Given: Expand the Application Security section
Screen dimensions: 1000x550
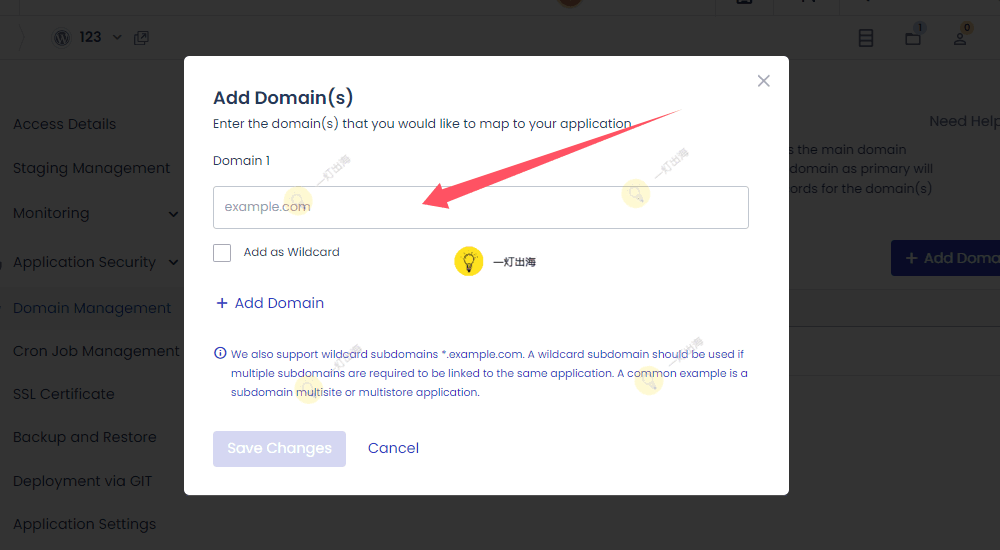Looking at the screenshot, I should coord(174,263).
